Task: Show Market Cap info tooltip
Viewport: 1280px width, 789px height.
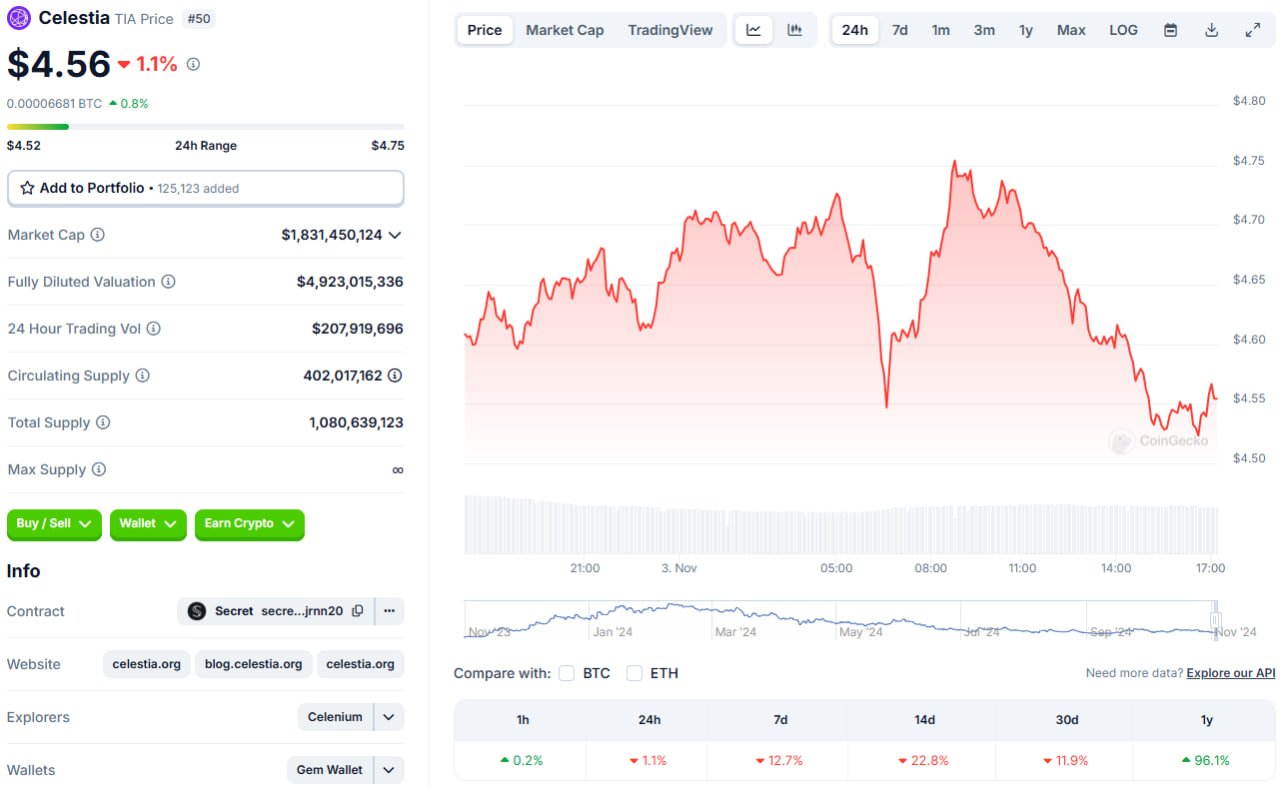Action: click(x=97, y=235)
